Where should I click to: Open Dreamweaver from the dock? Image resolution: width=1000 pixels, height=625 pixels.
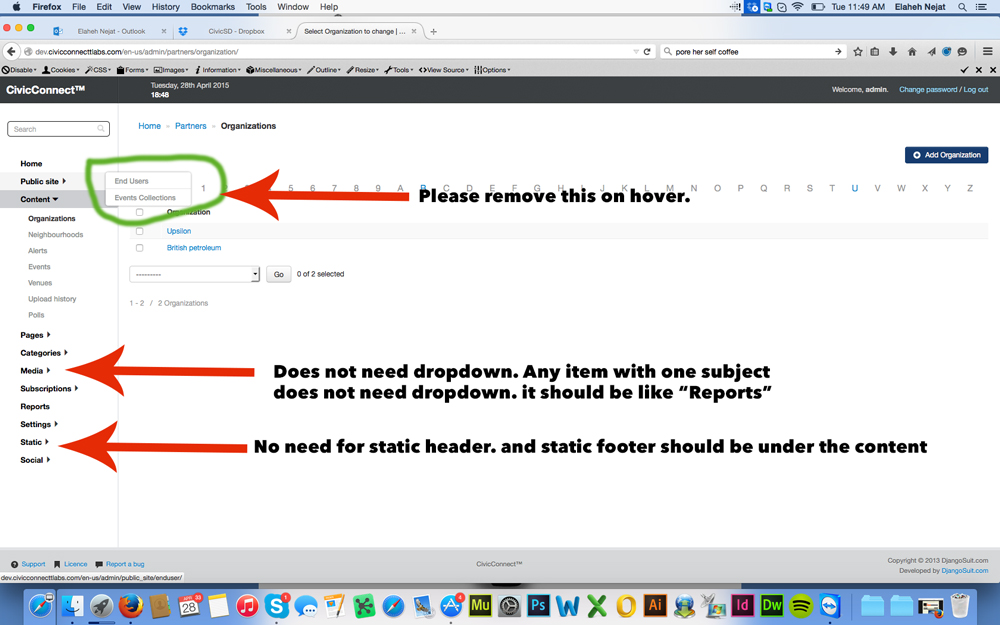point(772,605)
